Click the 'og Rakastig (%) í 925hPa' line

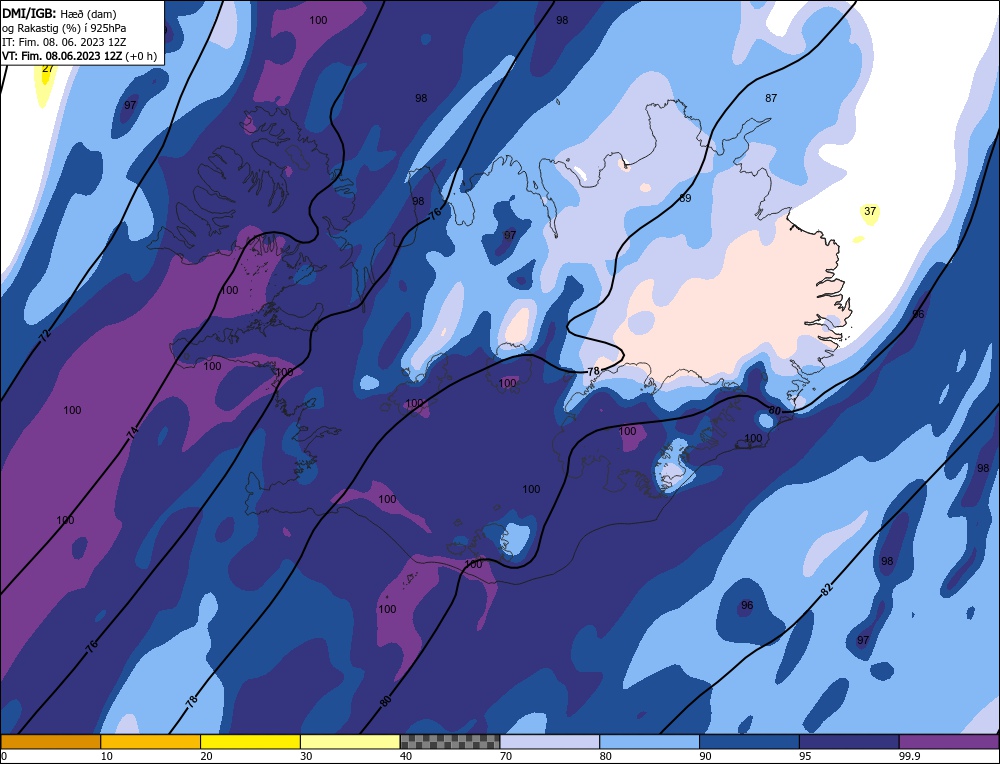click(64, 28)
